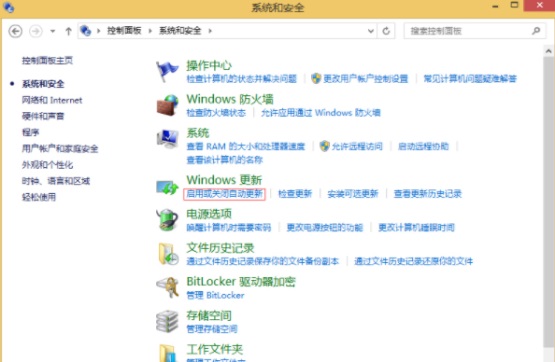Click the search magnifier icon
Screen dimensions: 555x362
pyautogui.click(x=536, y=31)
